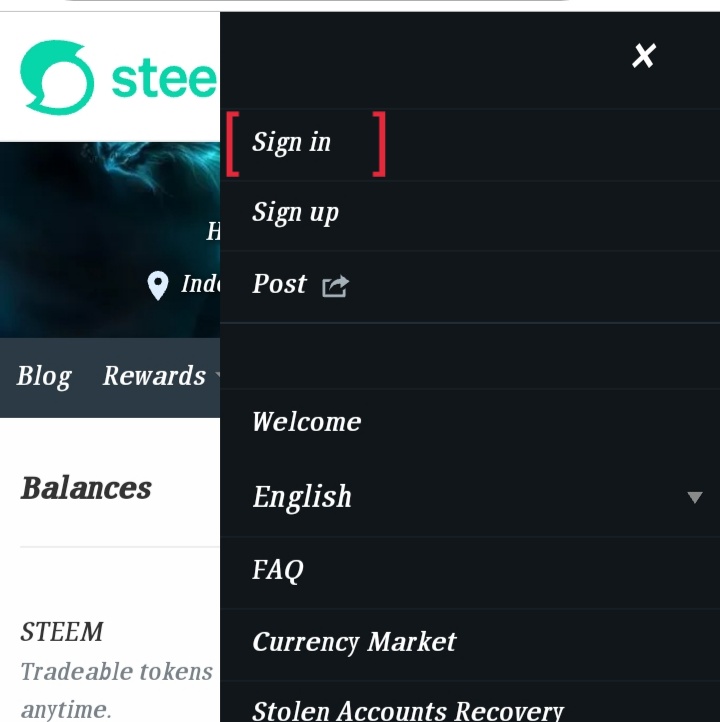Click the Balances heading
This screenshot has width=720, height=722.
(x=86, y=488)
